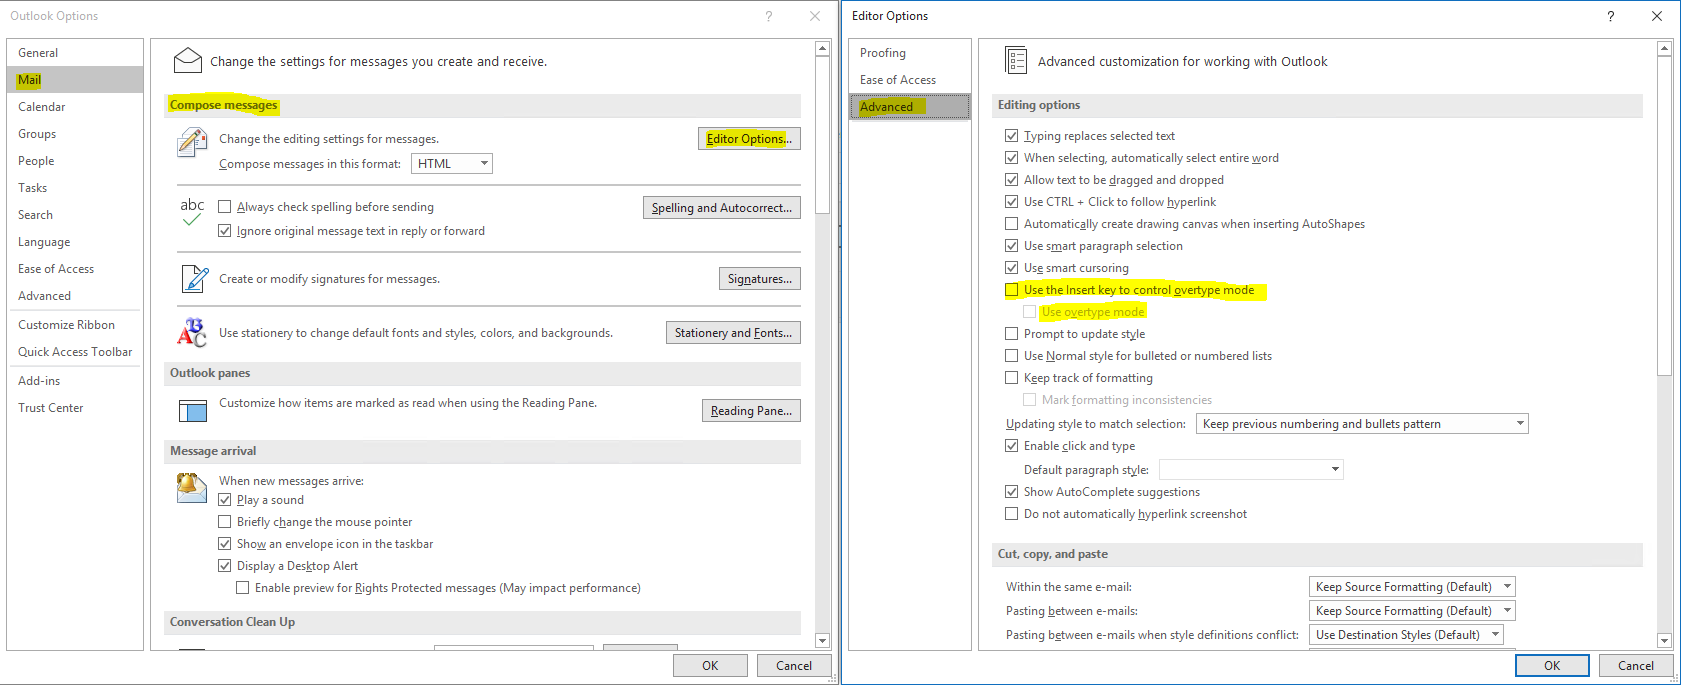Image resolution: width=1681 pixels, height=685 pixels.
Task: Uncheck Ignore original message text in reply
Action: coord(225,231)
